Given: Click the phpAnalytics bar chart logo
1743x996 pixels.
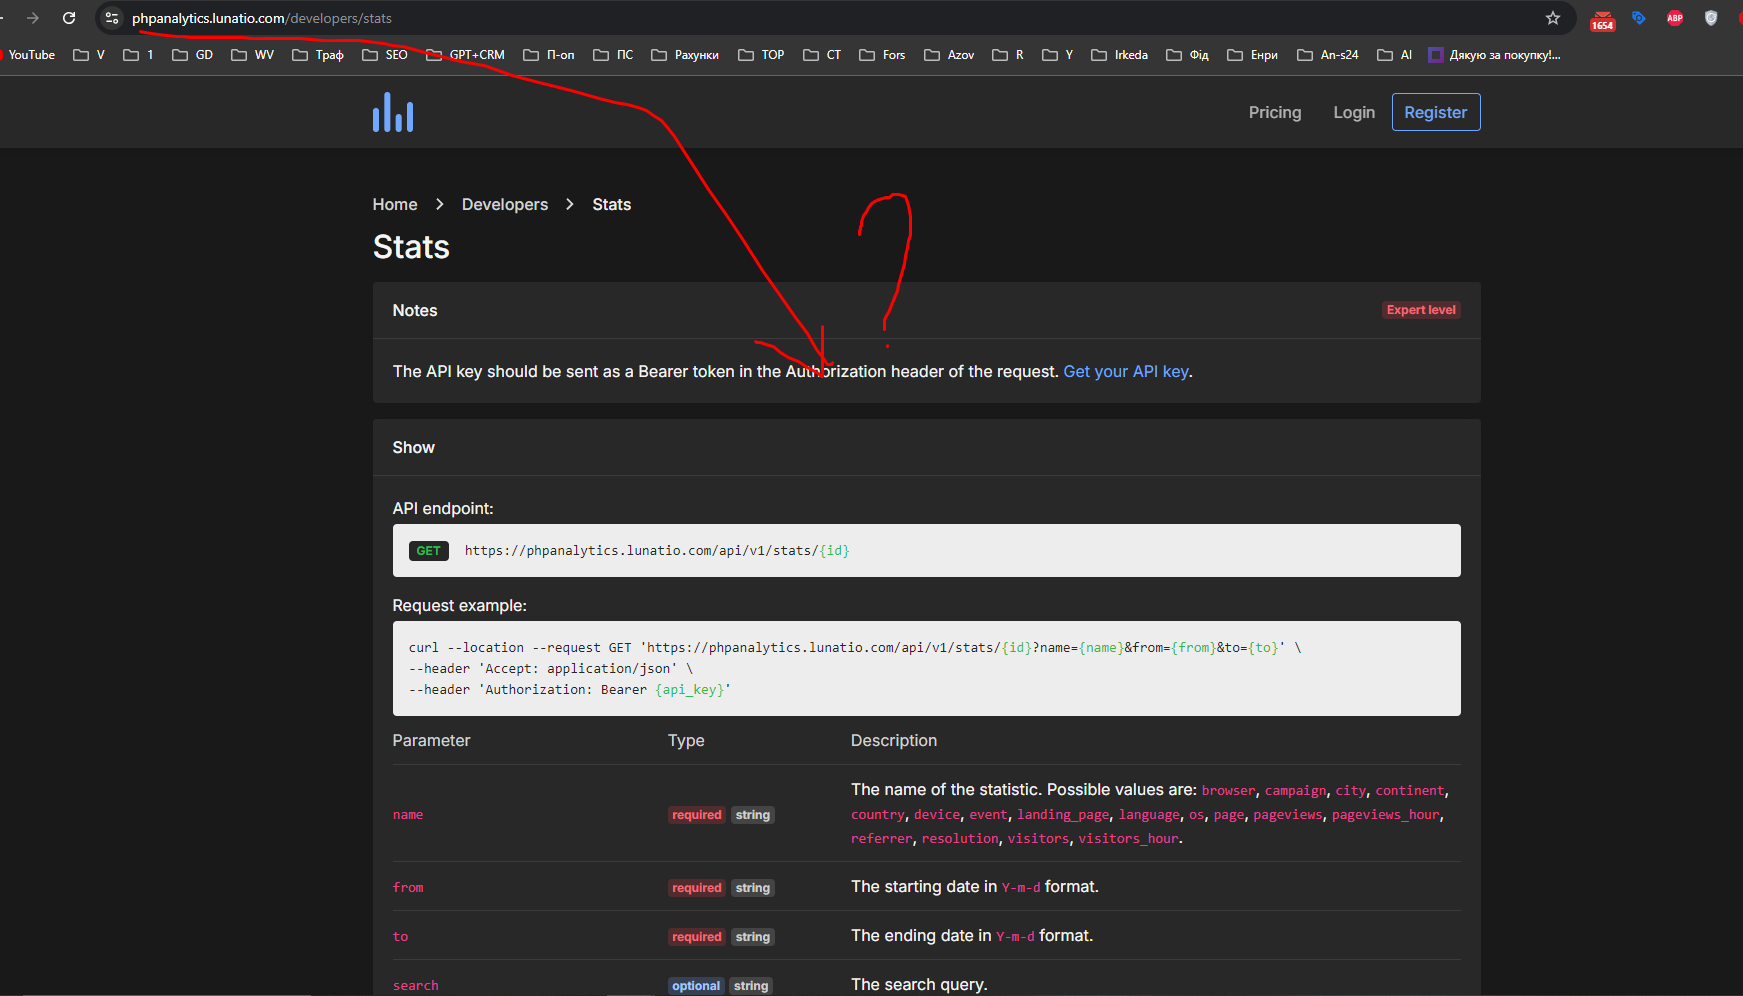Looking at the screenshot, I should point(393,113).
